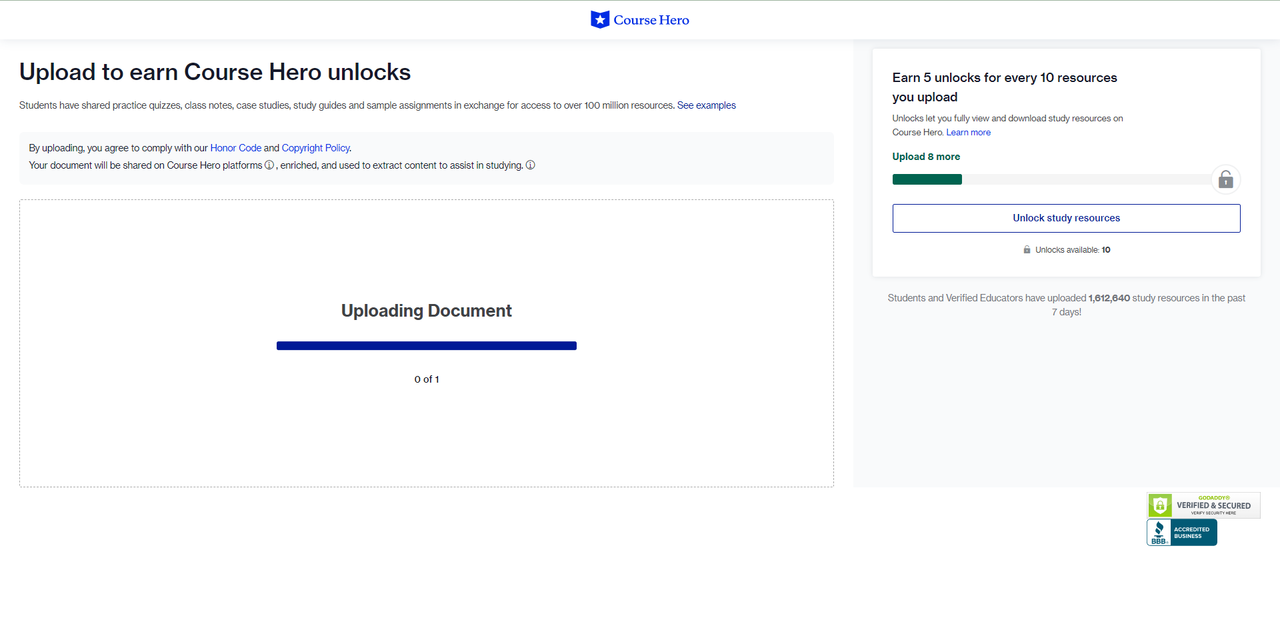This screenshot has height=620, width=1280.
Task: Open the Honor Code link
Action: coord(236,148)
